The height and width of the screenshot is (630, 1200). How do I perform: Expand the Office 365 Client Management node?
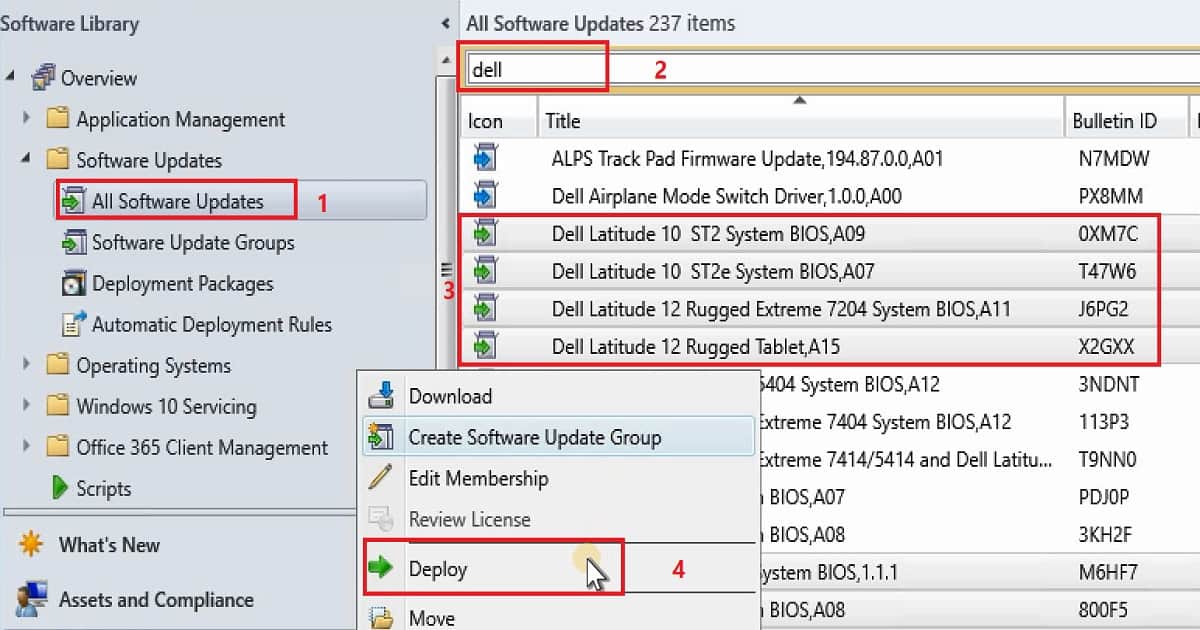click(27, 447)
